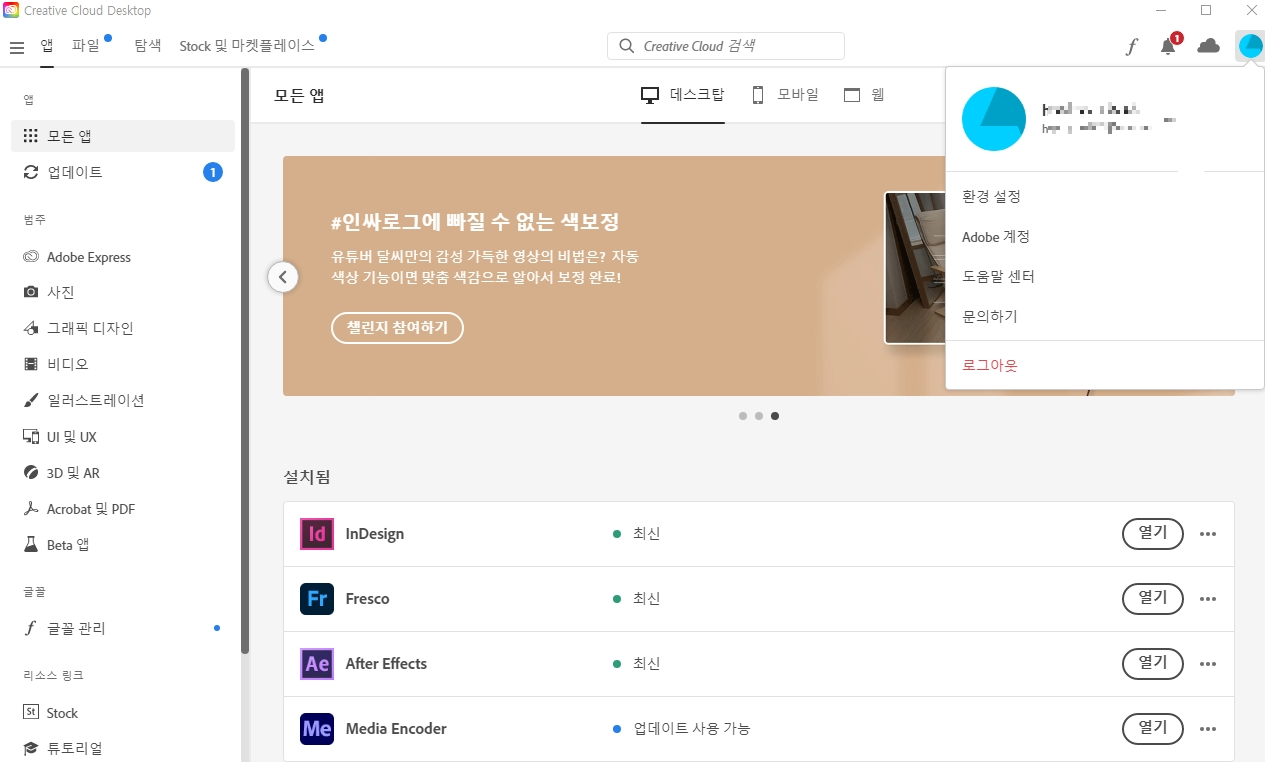1265x762 pixels.
Task: Open 업데이트 in sidebar
Action: [x=123, y=172]
